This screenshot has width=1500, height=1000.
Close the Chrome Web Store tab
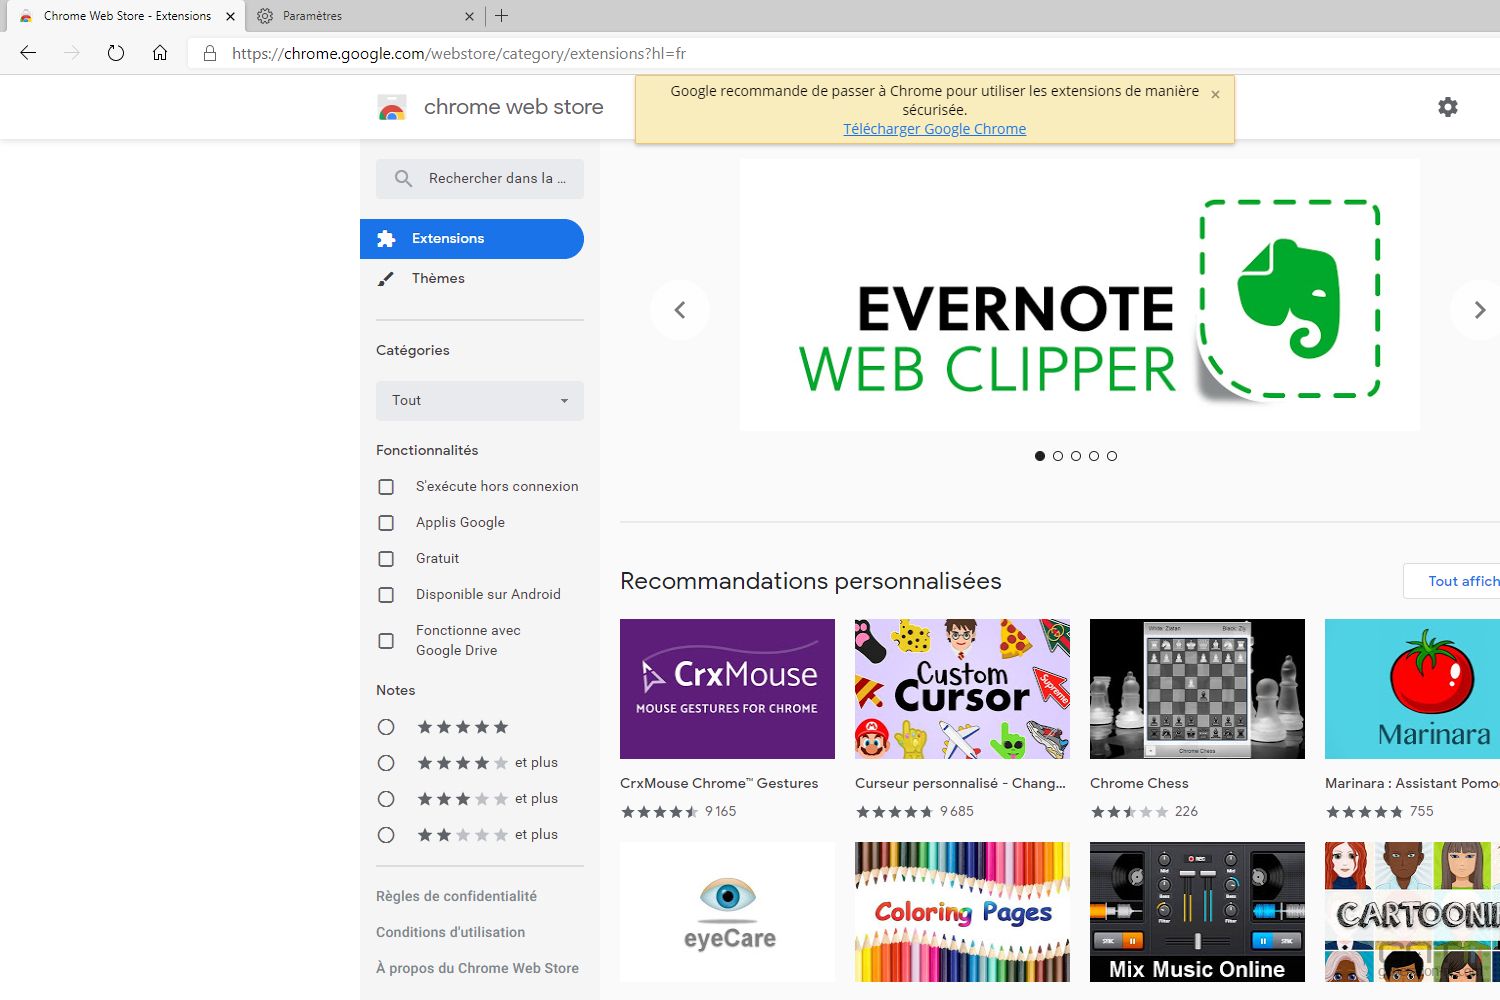click(x=230, y=16)
